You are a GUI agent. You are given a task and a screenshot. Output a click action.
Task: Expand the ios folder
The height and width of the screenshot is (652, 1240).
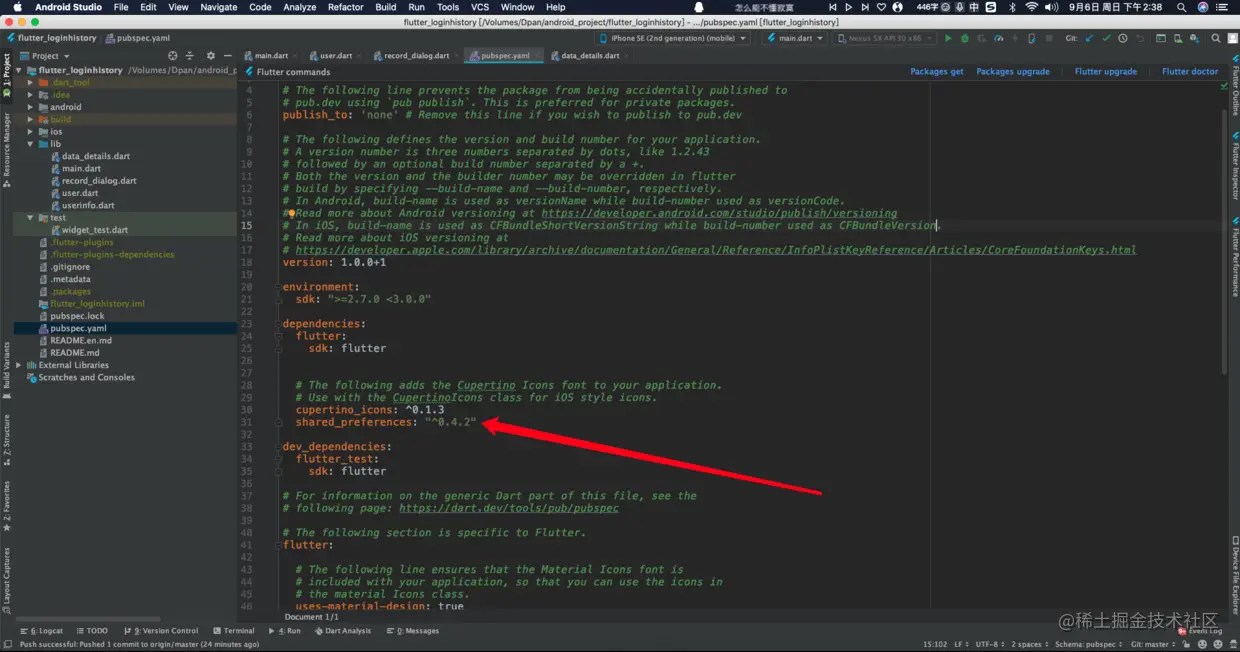click(31, 132)
